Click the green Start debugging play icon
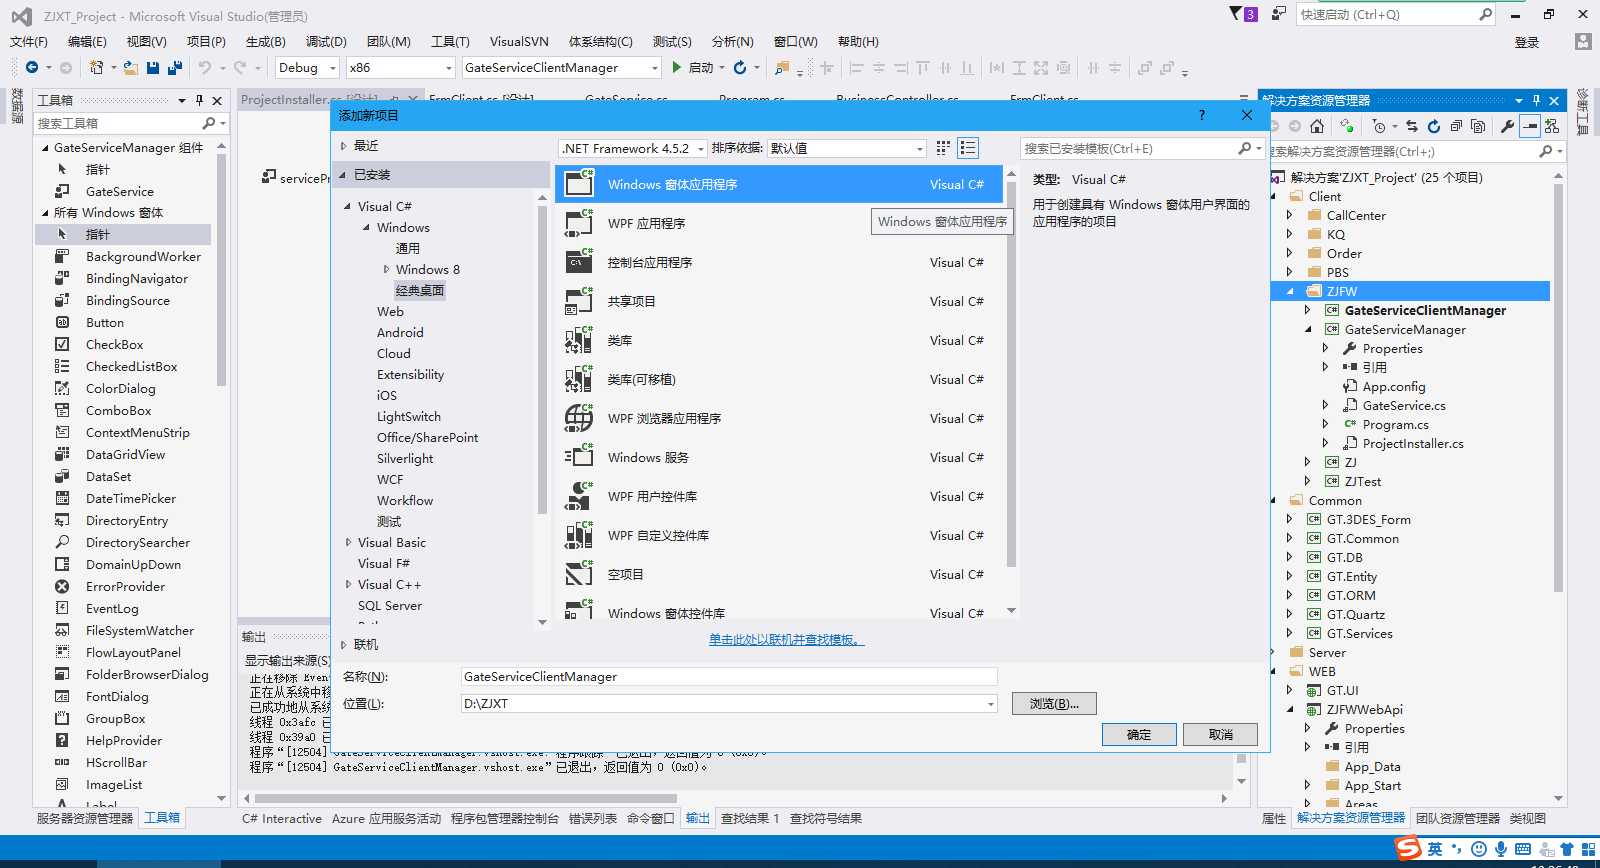Image resolution: width=1600 pixels, height=868 pixels. pos(677,67)
